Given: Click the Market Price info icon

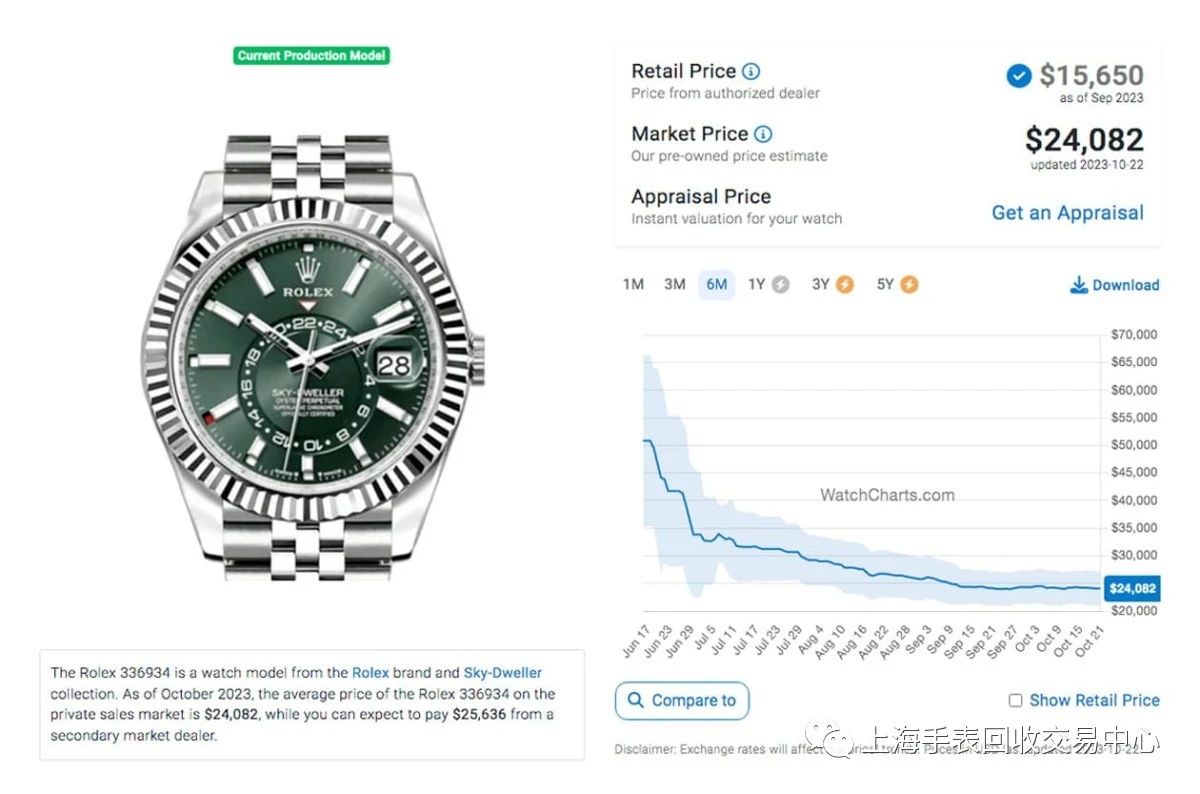Looking at the screenshot, I should tap(763, 134).
